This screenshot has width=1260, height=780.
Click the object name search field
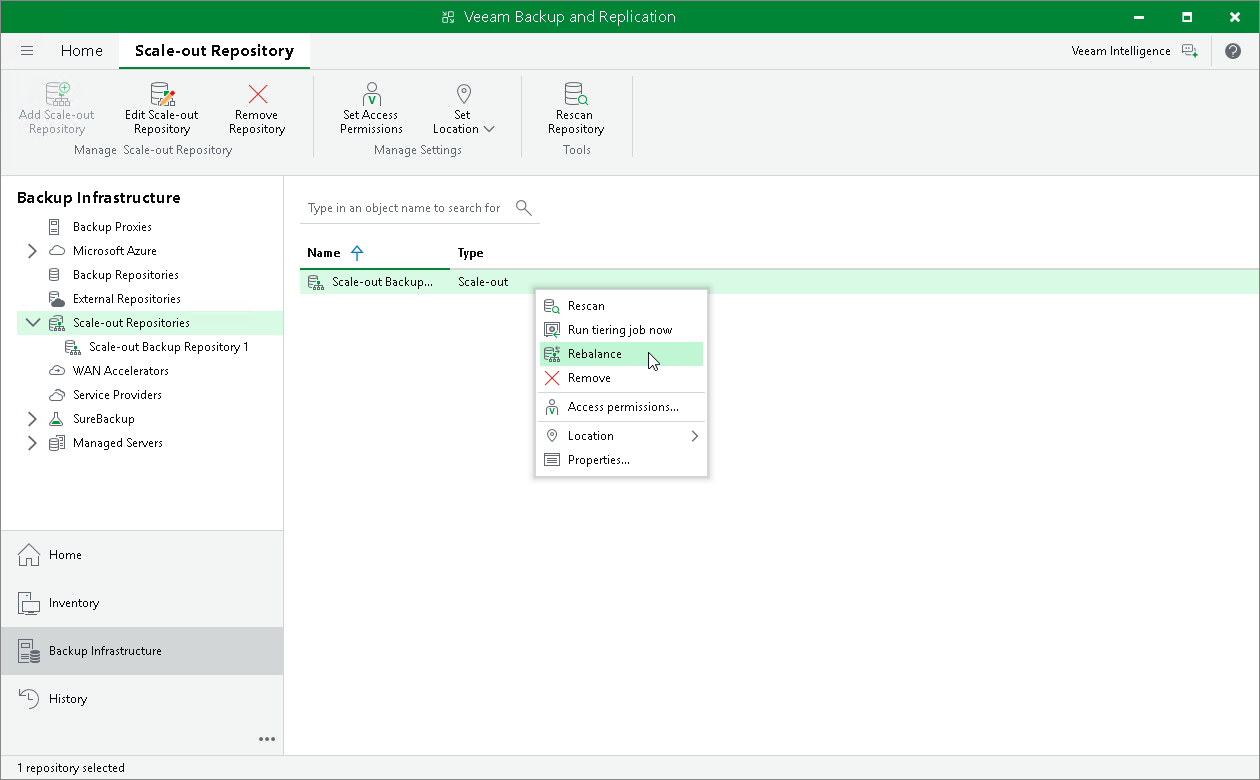coord(405,208)
